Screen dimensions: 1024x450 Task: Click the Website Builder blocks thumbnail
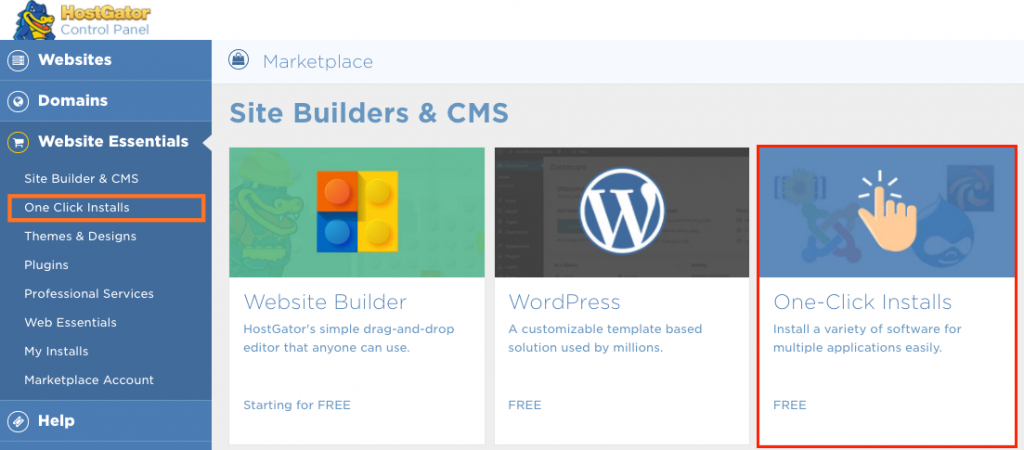pyautogui.click(x=357, y=212)
